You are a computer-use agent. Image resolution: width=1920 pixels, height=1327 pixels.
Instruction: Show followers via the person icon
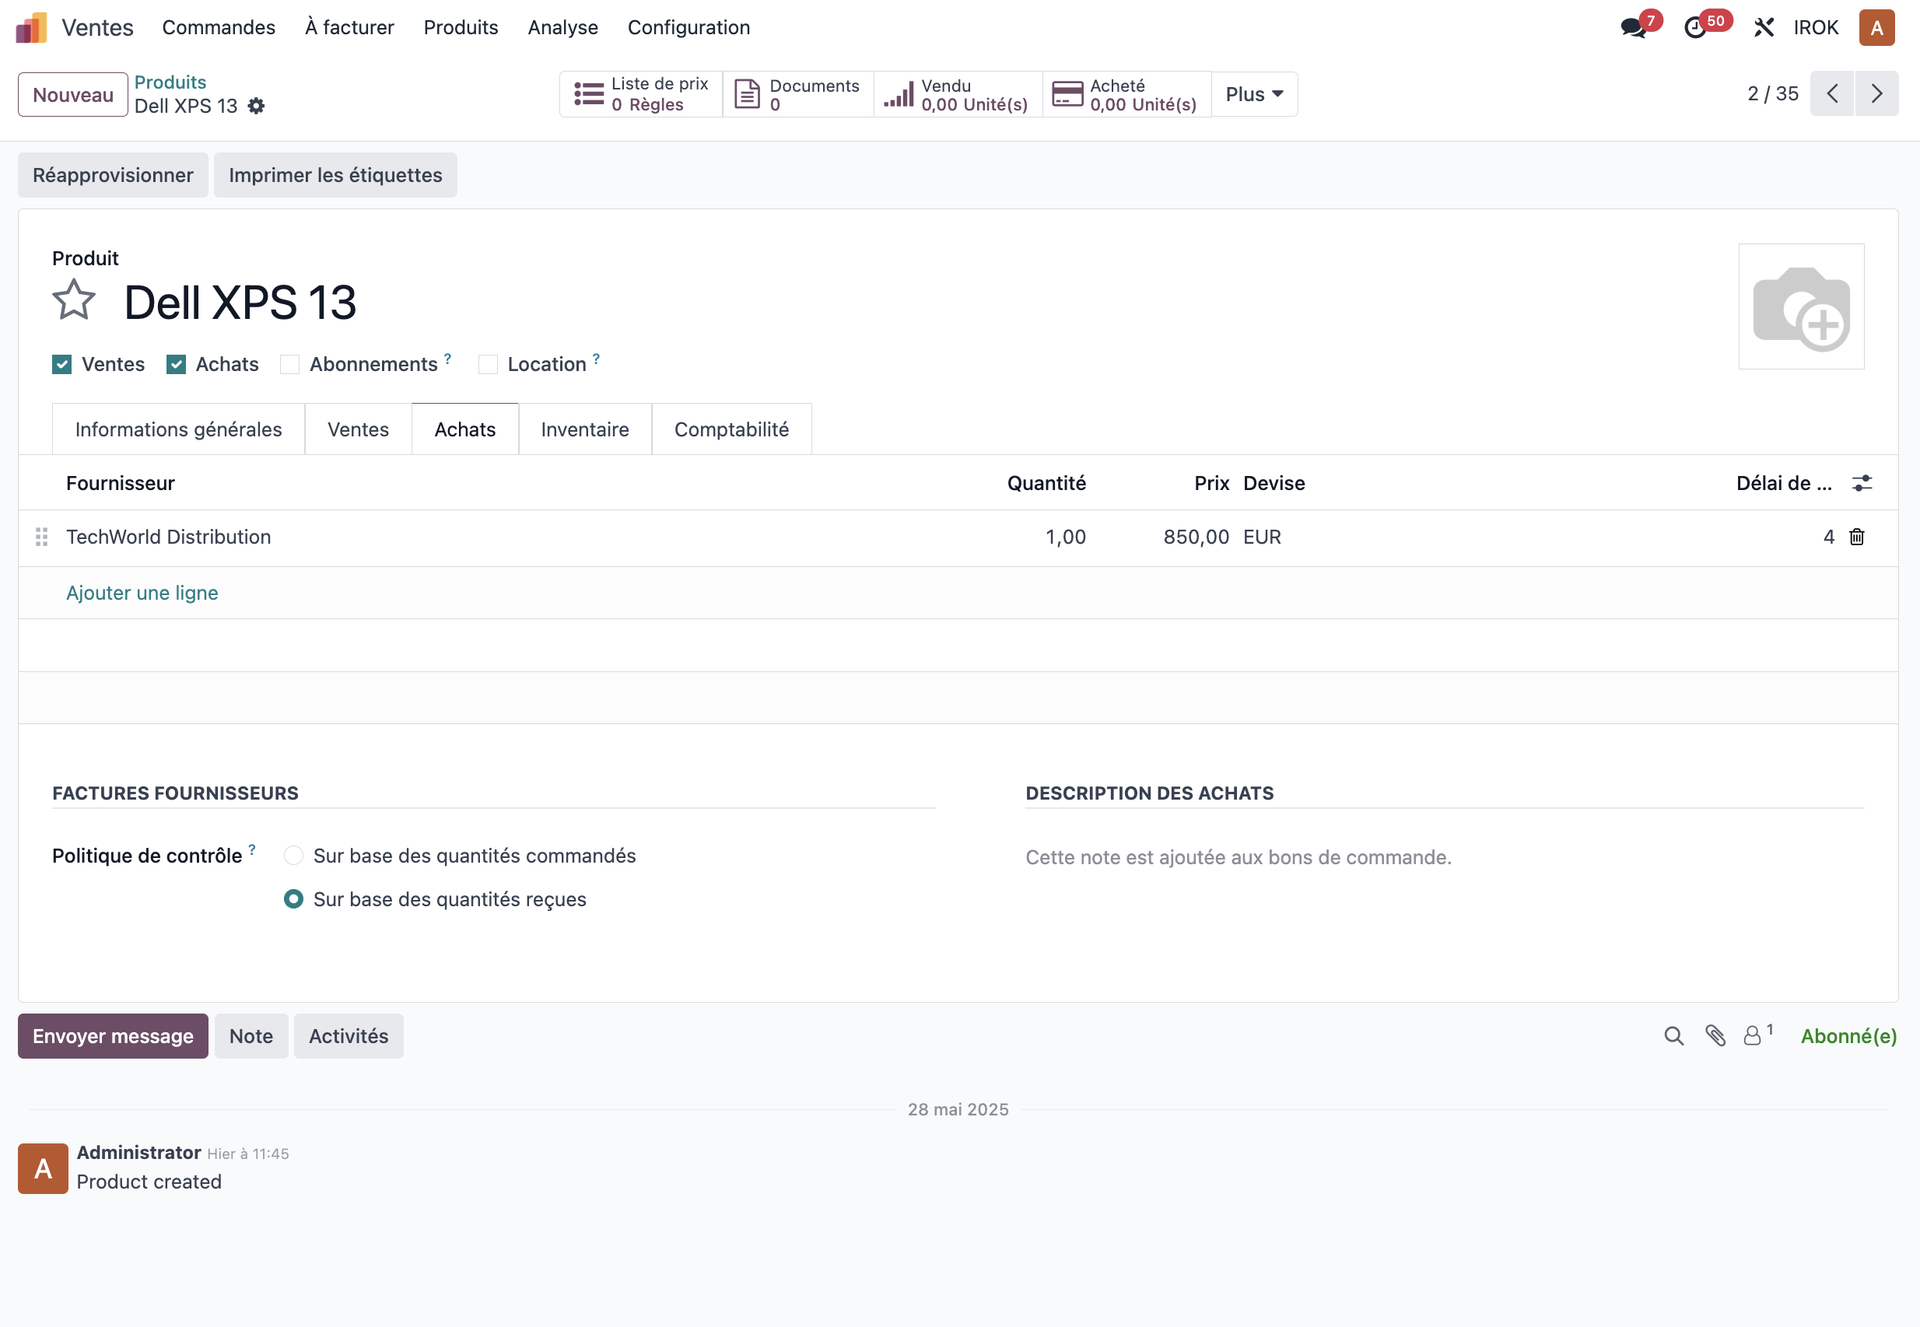tap(1758, 1034)
